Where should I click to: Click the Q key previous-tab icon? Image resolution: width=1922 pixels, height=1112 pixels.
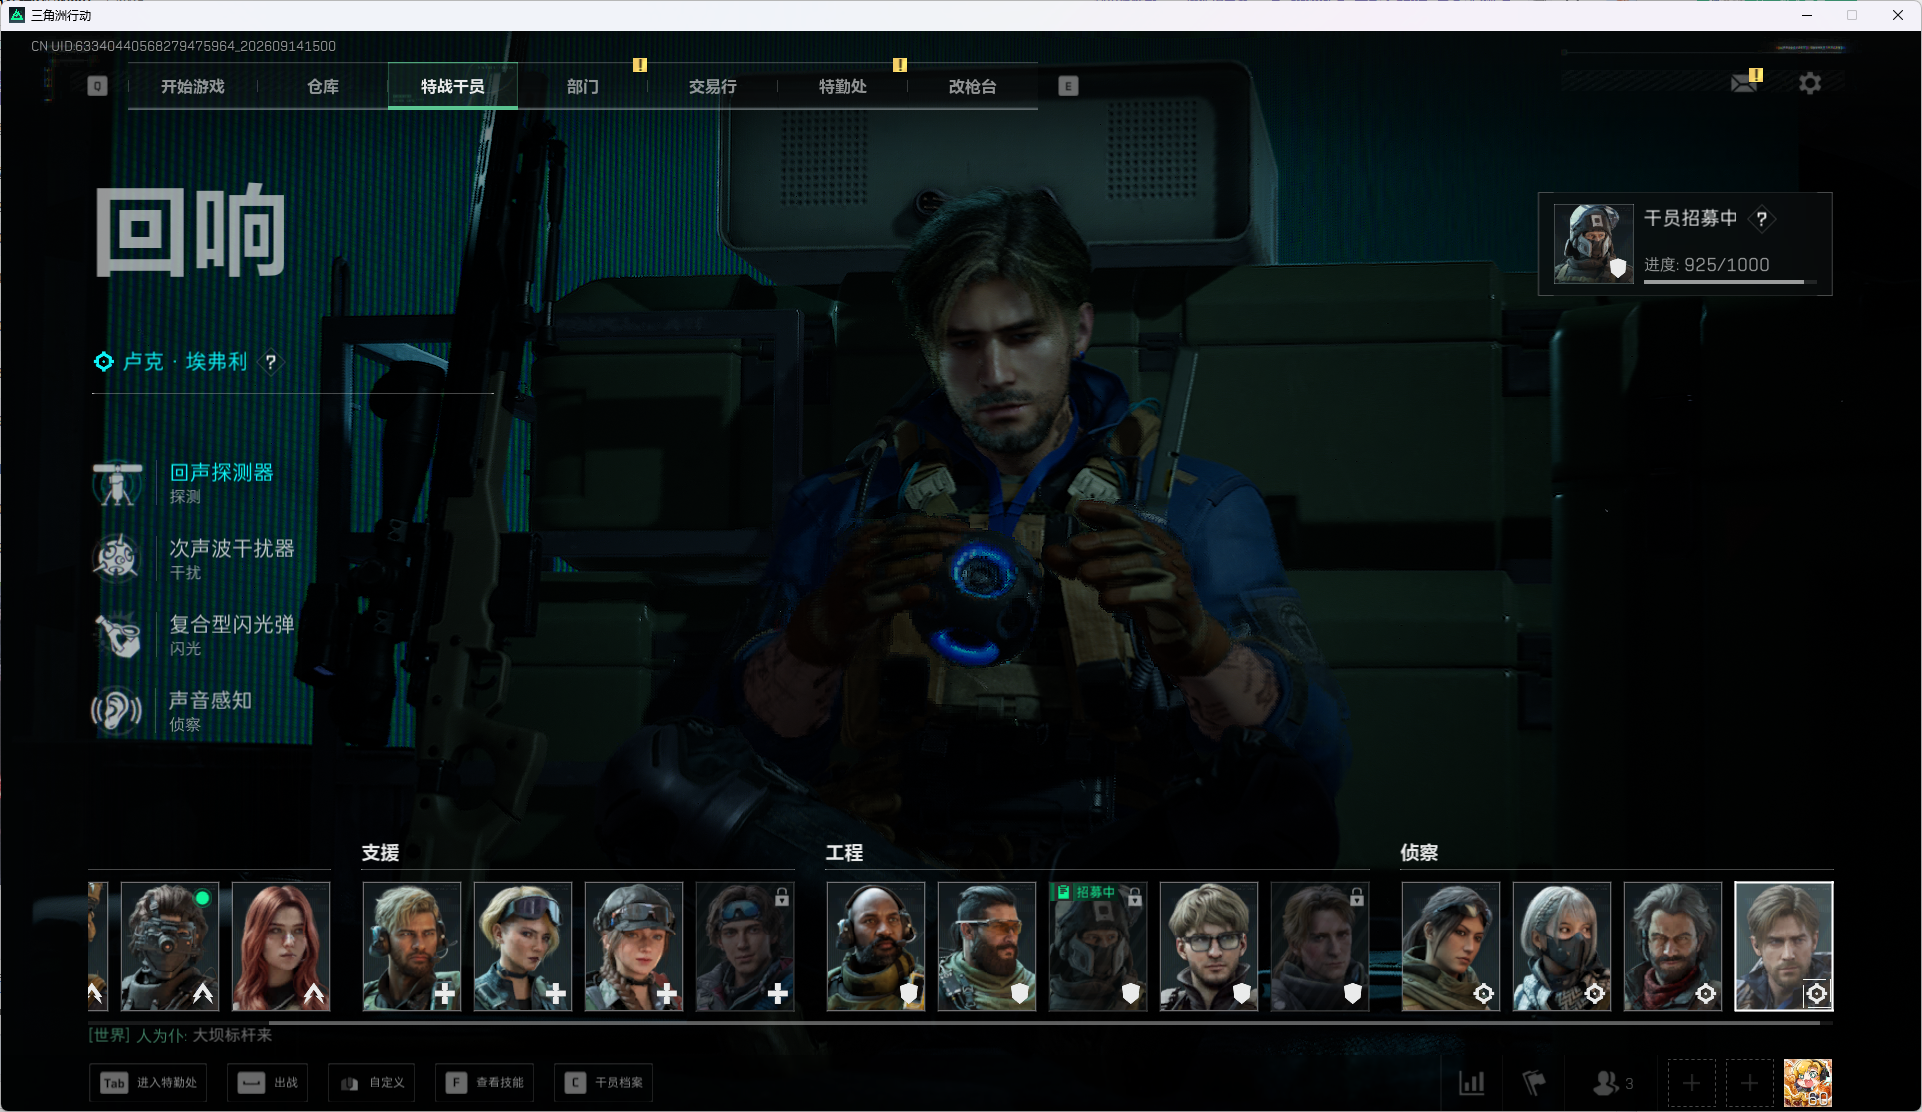point(97,86)
